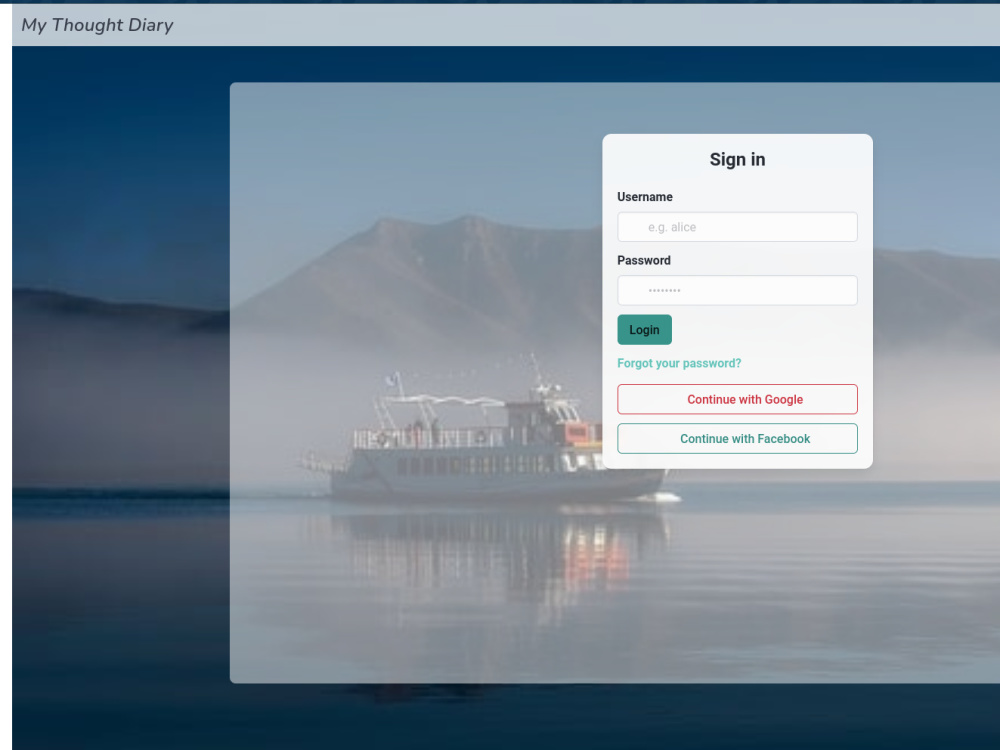
Task: Click the My Thought Diary site title
Action: [98, 25]
